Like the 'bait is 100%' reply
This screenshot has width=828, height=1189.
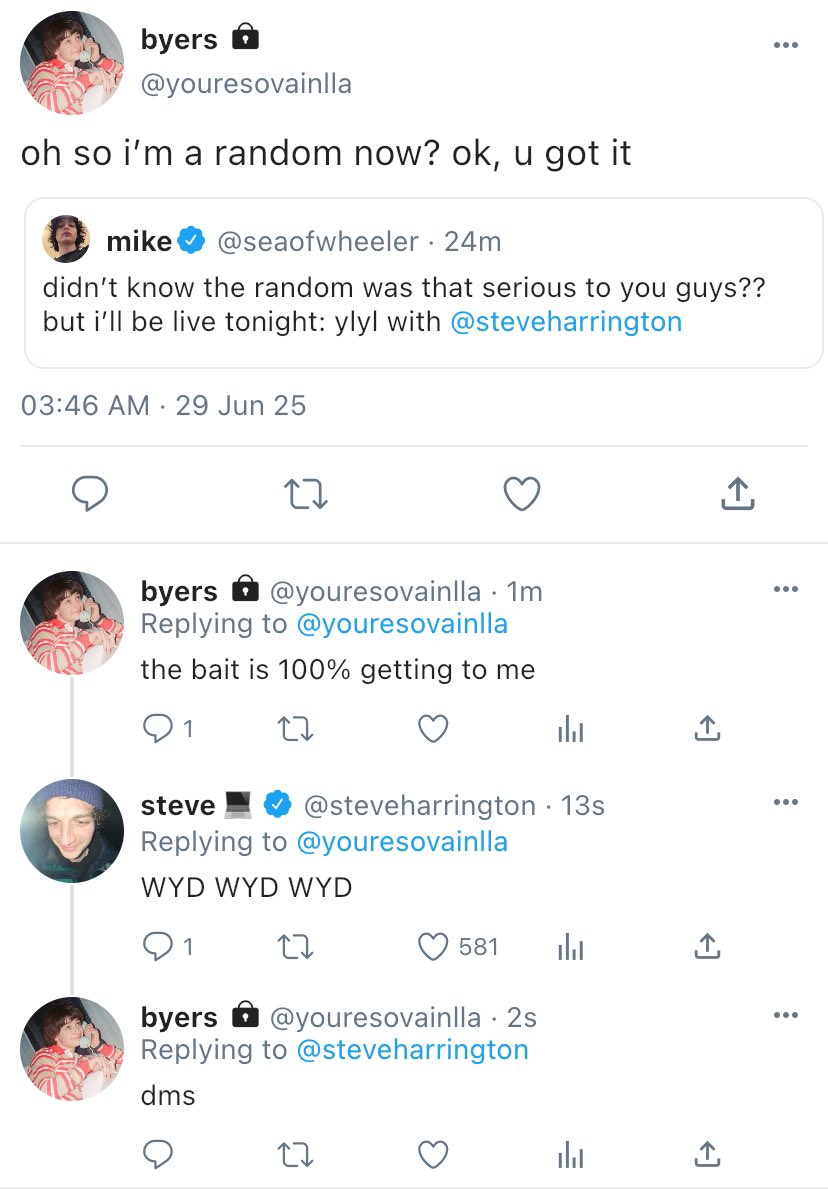(433, 730)
